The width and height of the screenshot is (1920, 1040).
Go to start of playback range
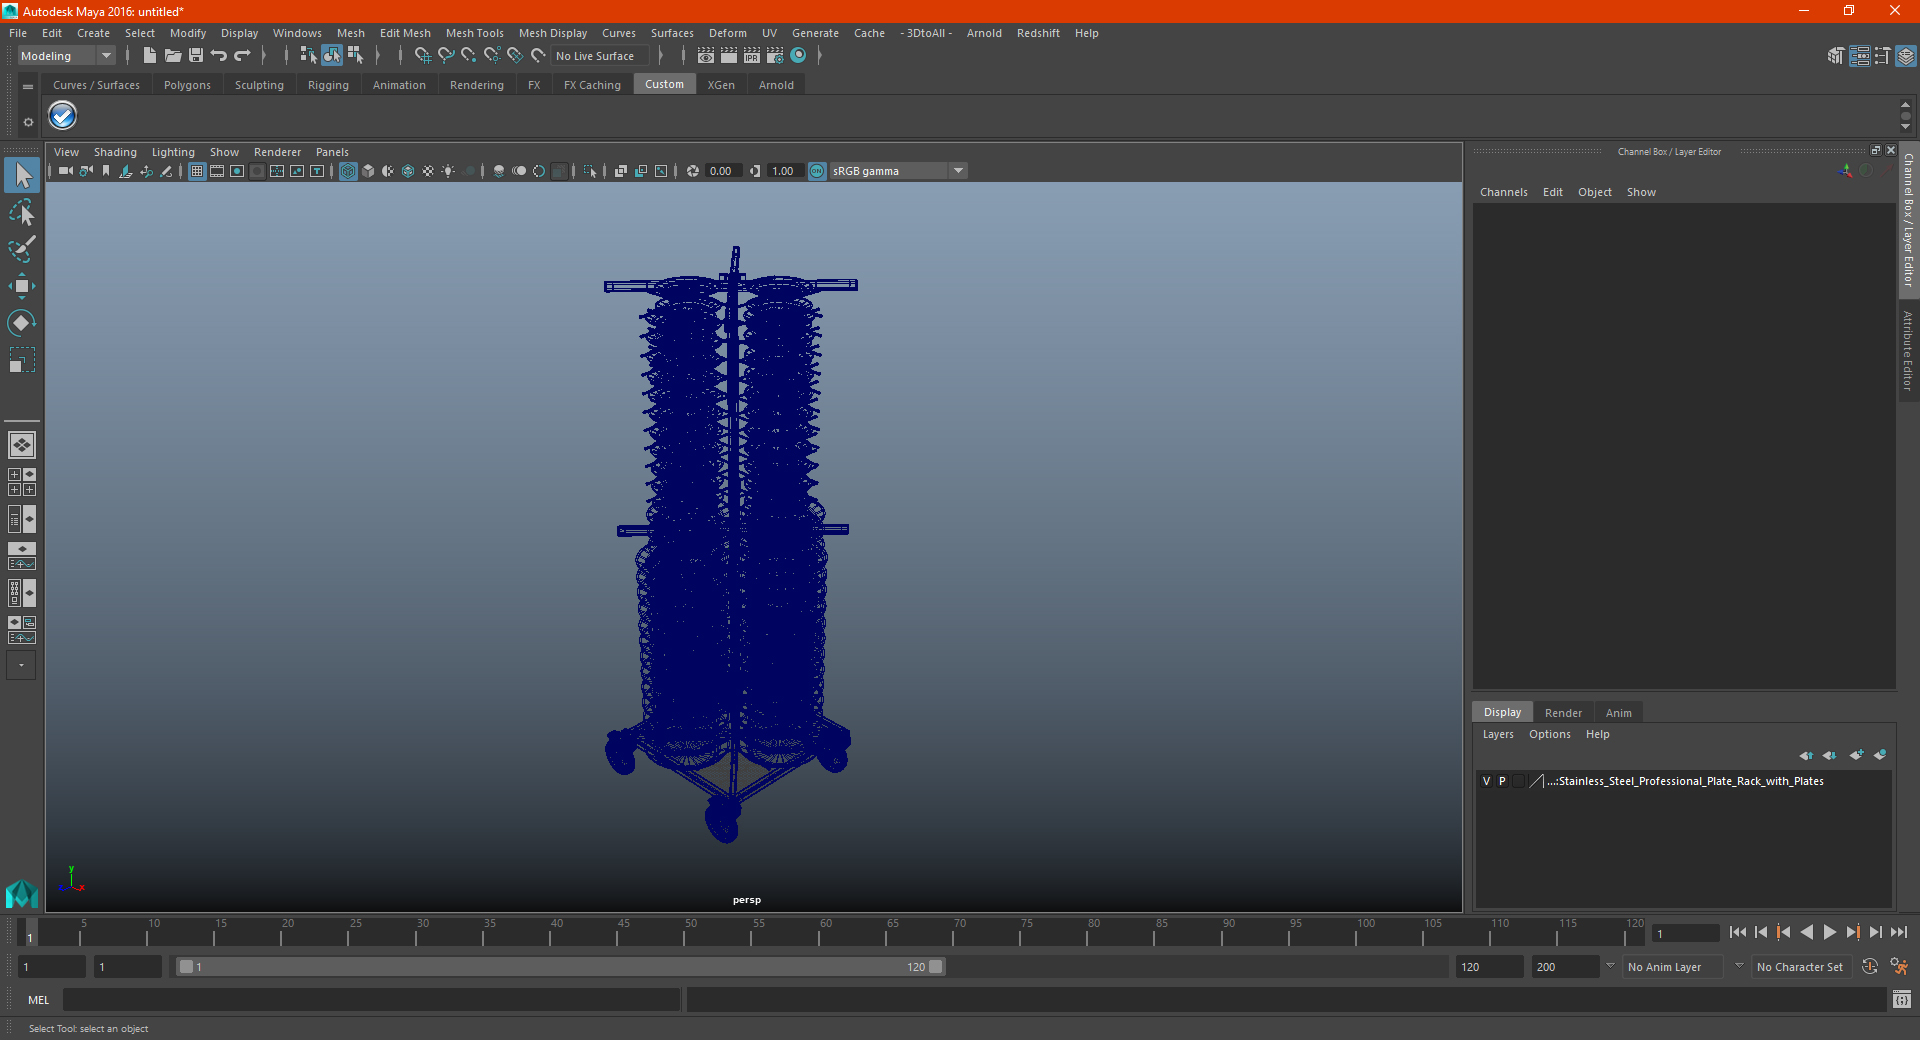1738,932
